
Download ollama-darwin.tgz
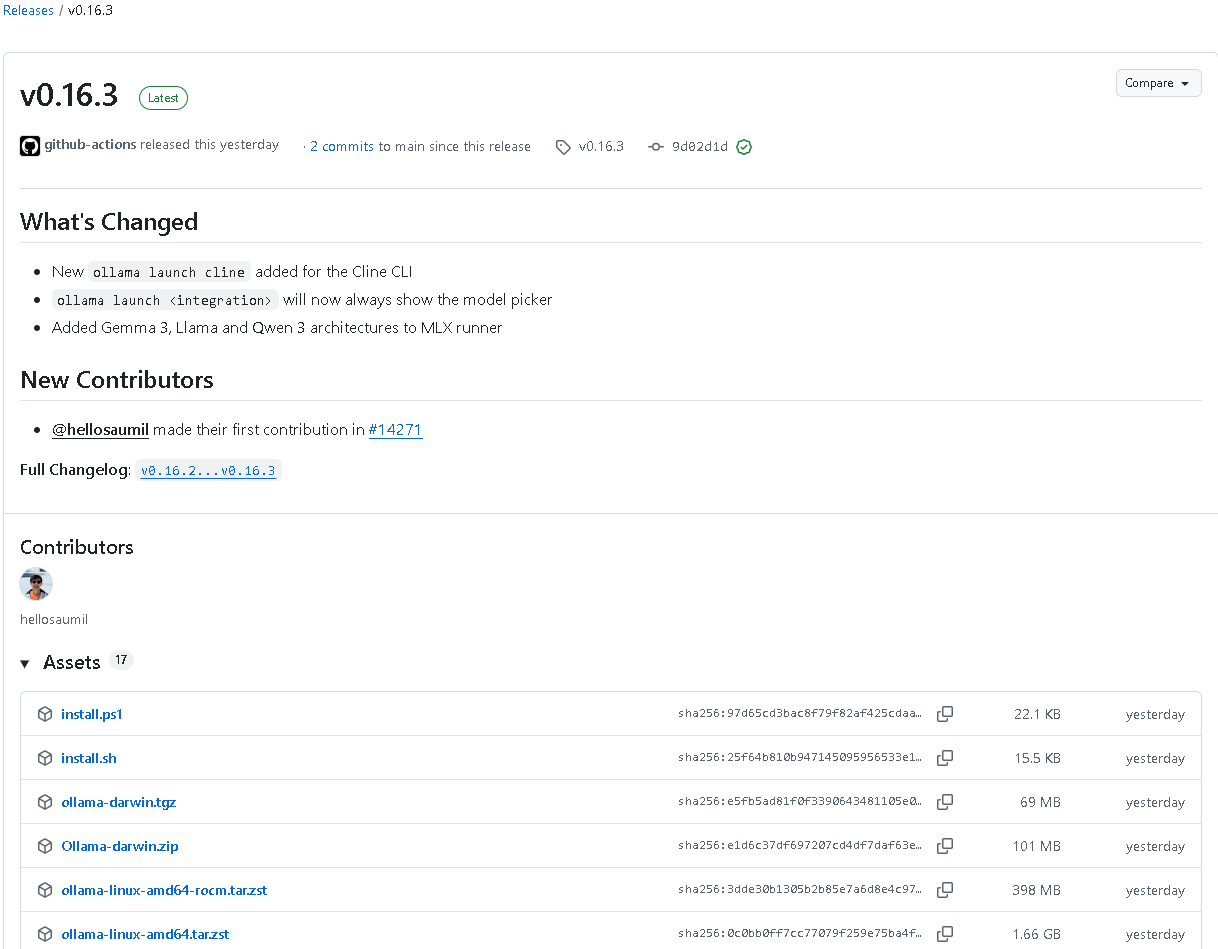pos(119,802)
